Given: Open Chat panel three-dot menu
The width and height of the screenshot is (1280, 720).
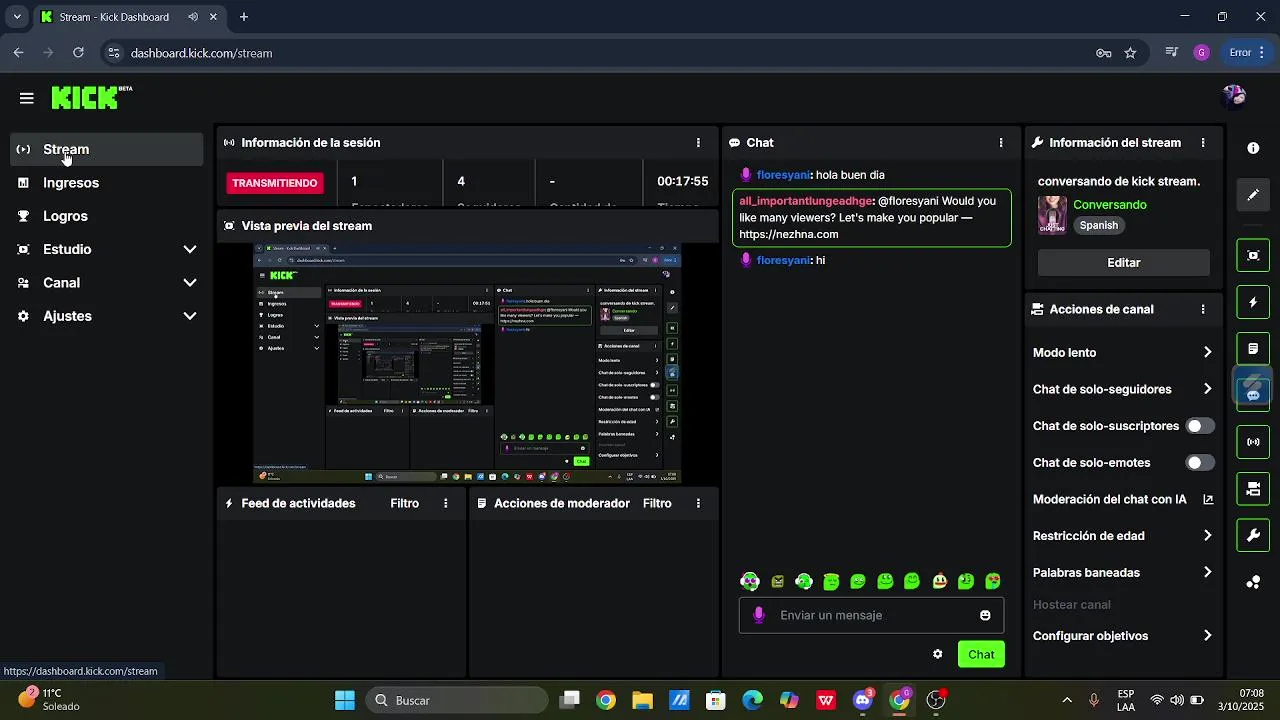Looking at the screenshot, I should pyautogui.click(x=1001, y=143).
